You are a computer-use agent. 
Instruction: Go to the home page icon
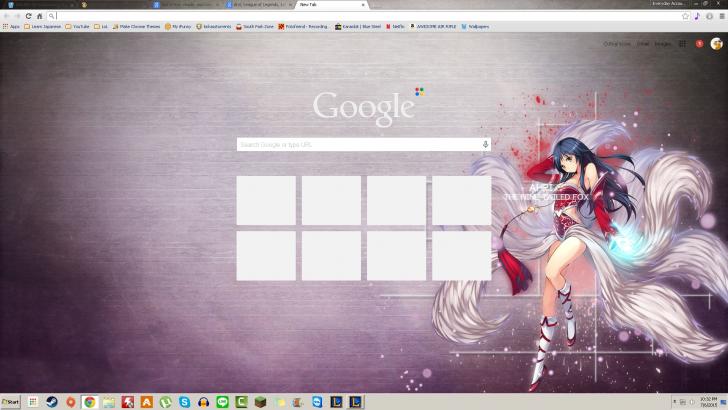pos(39,16)
